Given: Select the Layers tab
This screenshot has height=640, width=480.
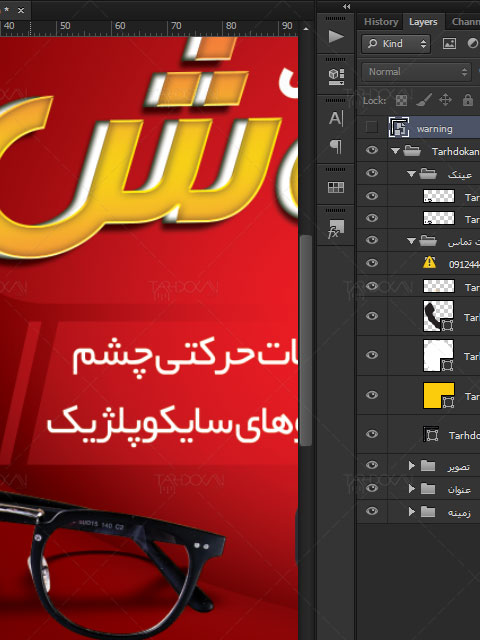Looking at the screenshot, I should (x=423, y=22).
